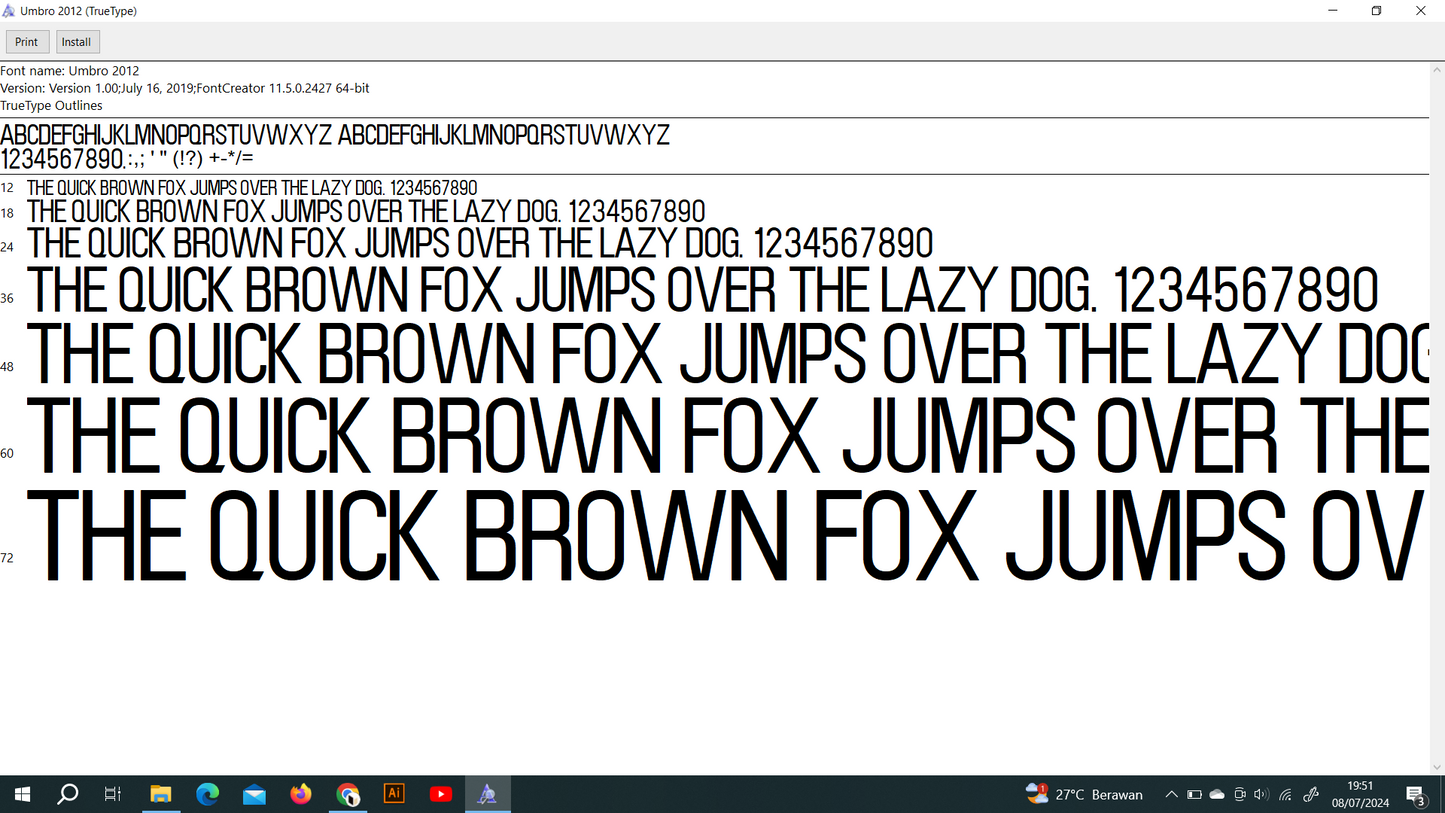This screenshot has height=813, width=1445.
Task: Open the Start menu
Action: [x=21, y=794]
